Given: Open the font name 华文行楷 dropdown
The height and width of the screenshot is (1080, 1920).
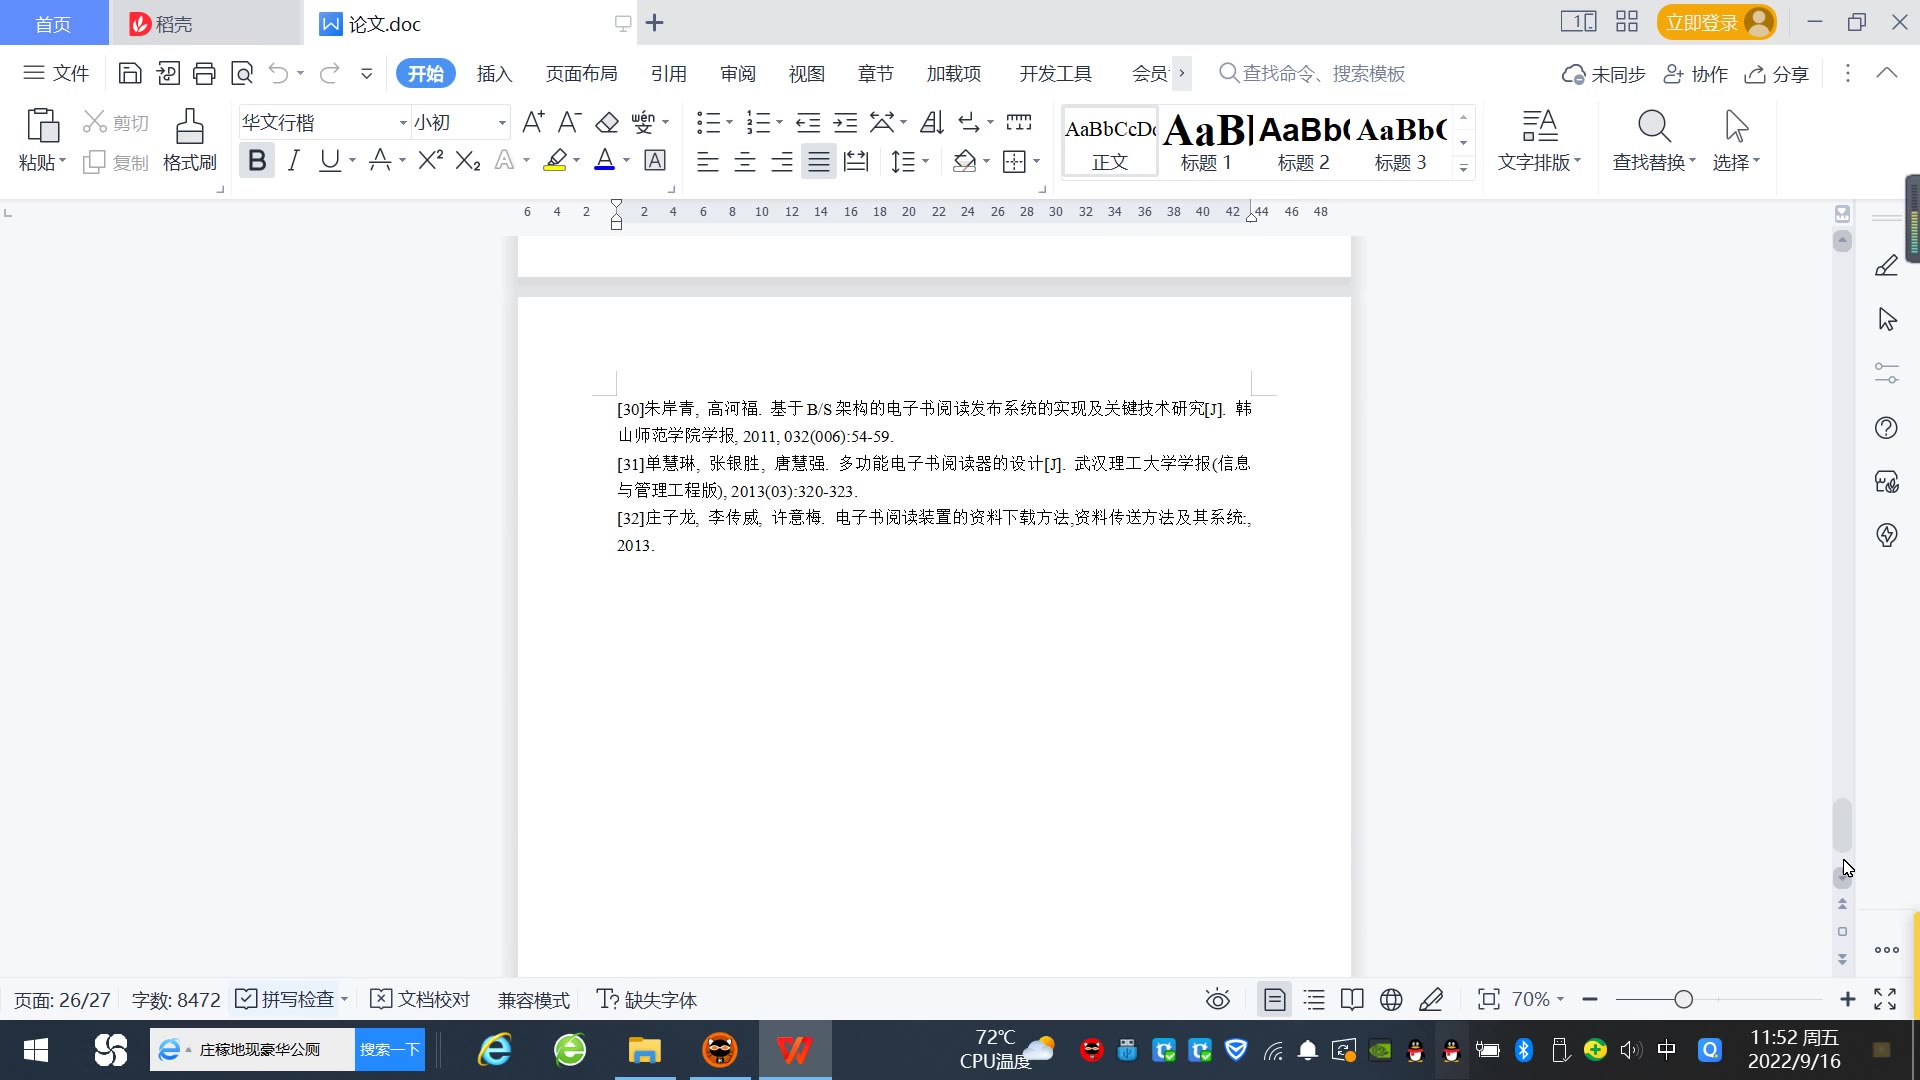Looking at the screenshot, I should [403, 123].
